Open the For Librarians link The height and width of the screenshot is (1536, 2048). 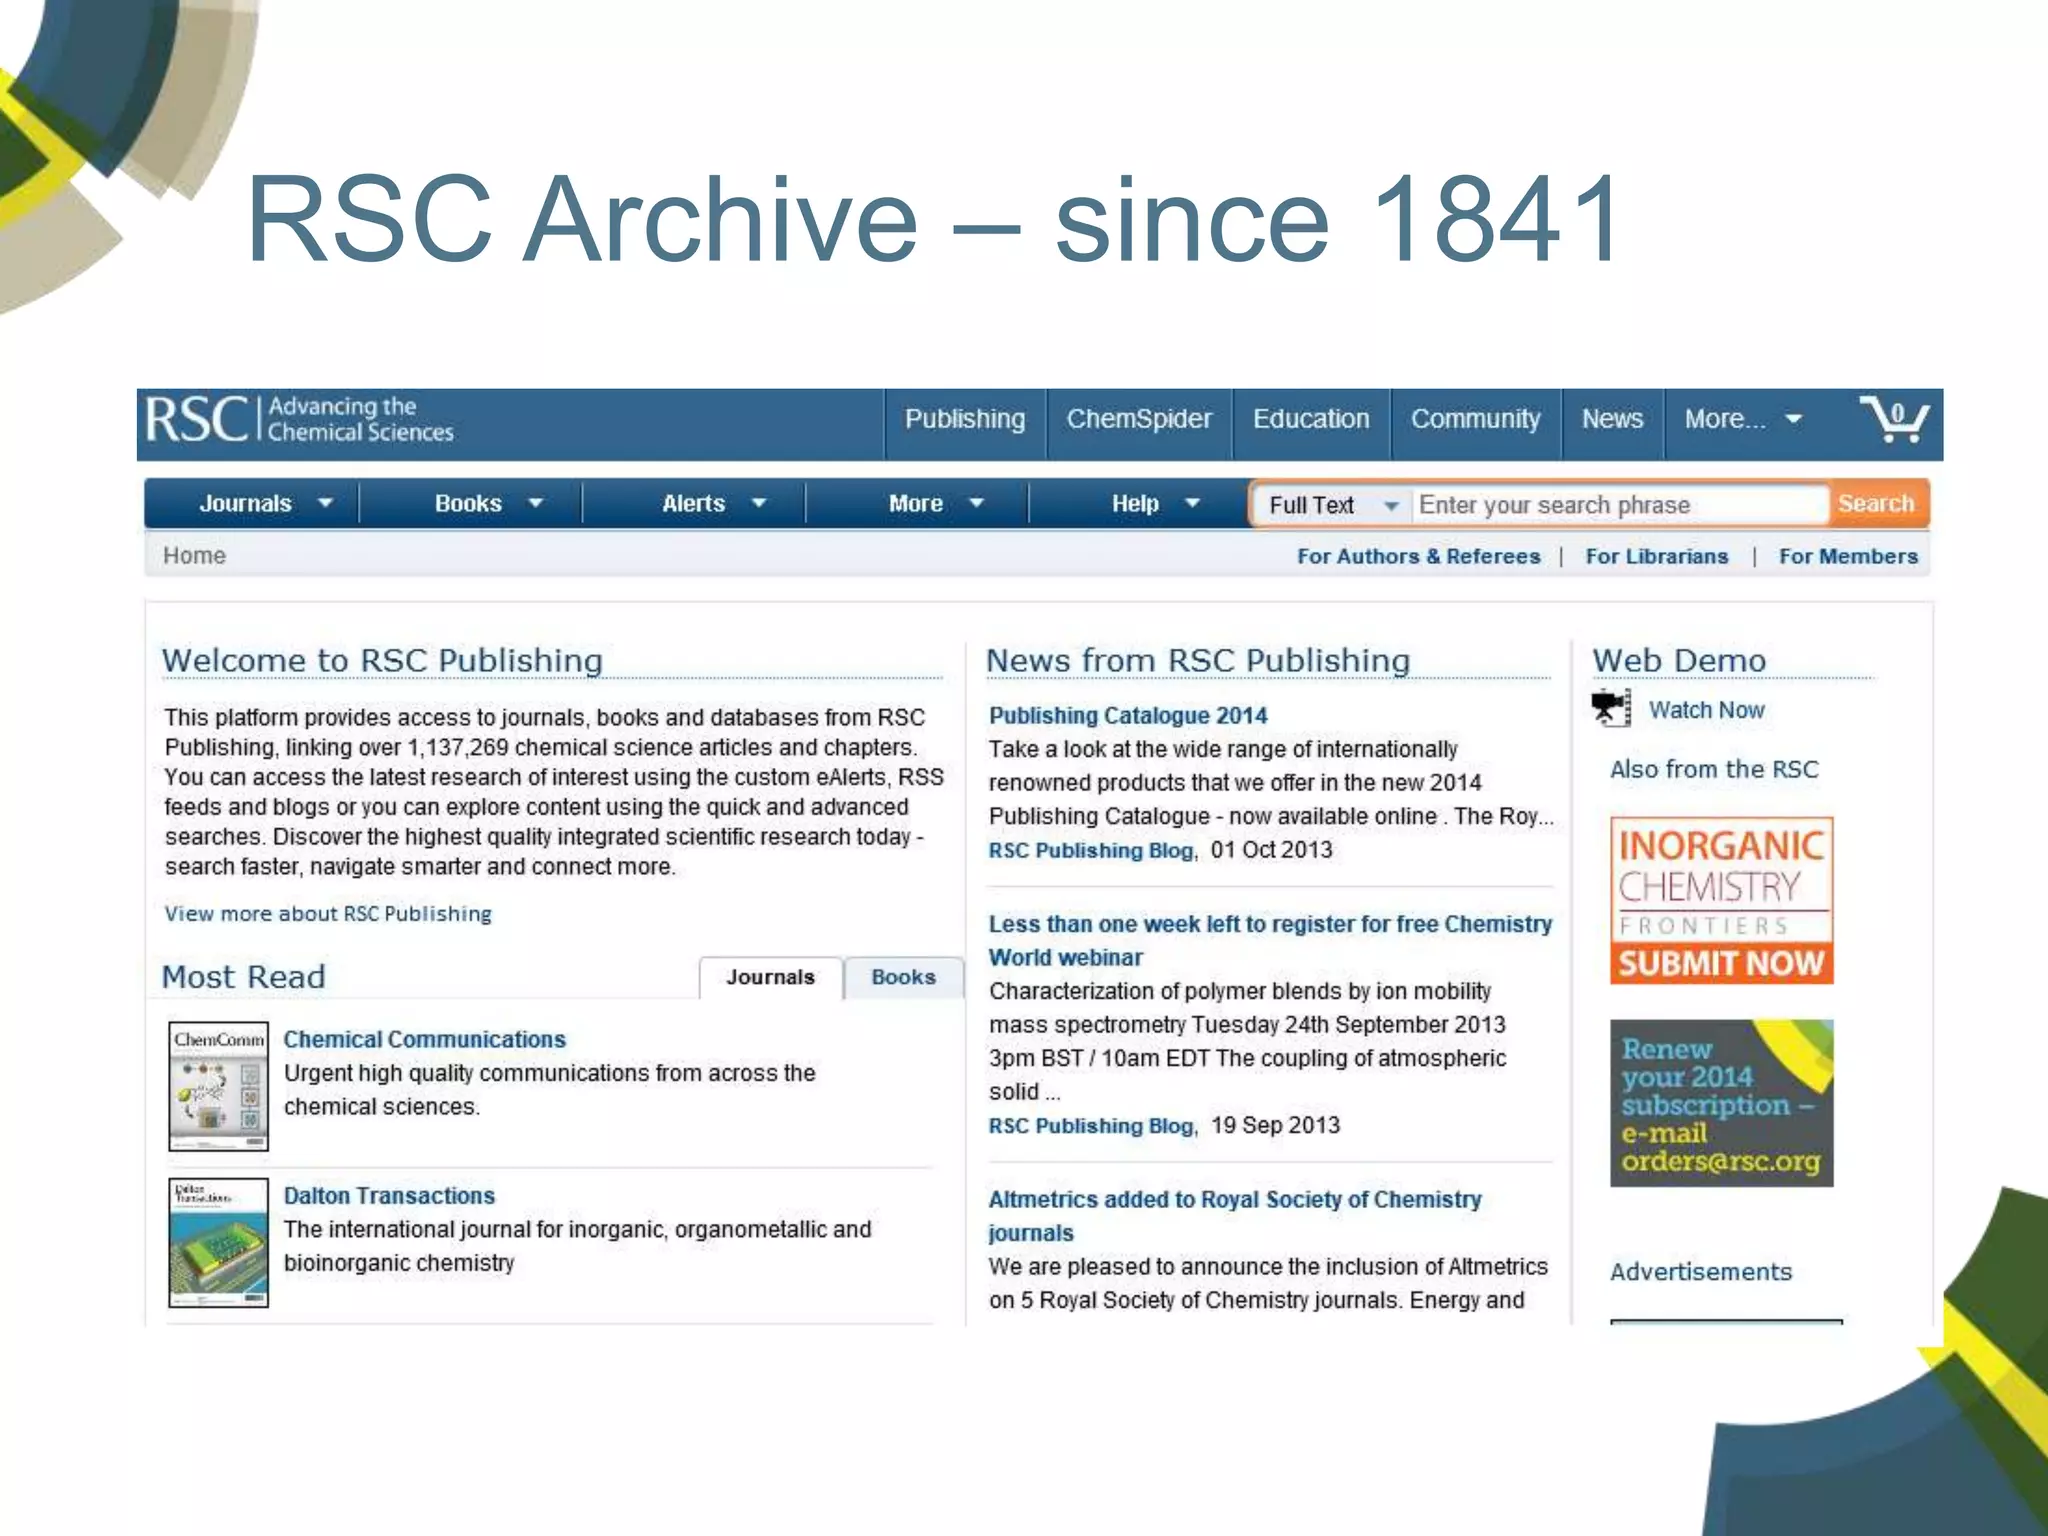pyautogui.click(x=1656, y=556)
